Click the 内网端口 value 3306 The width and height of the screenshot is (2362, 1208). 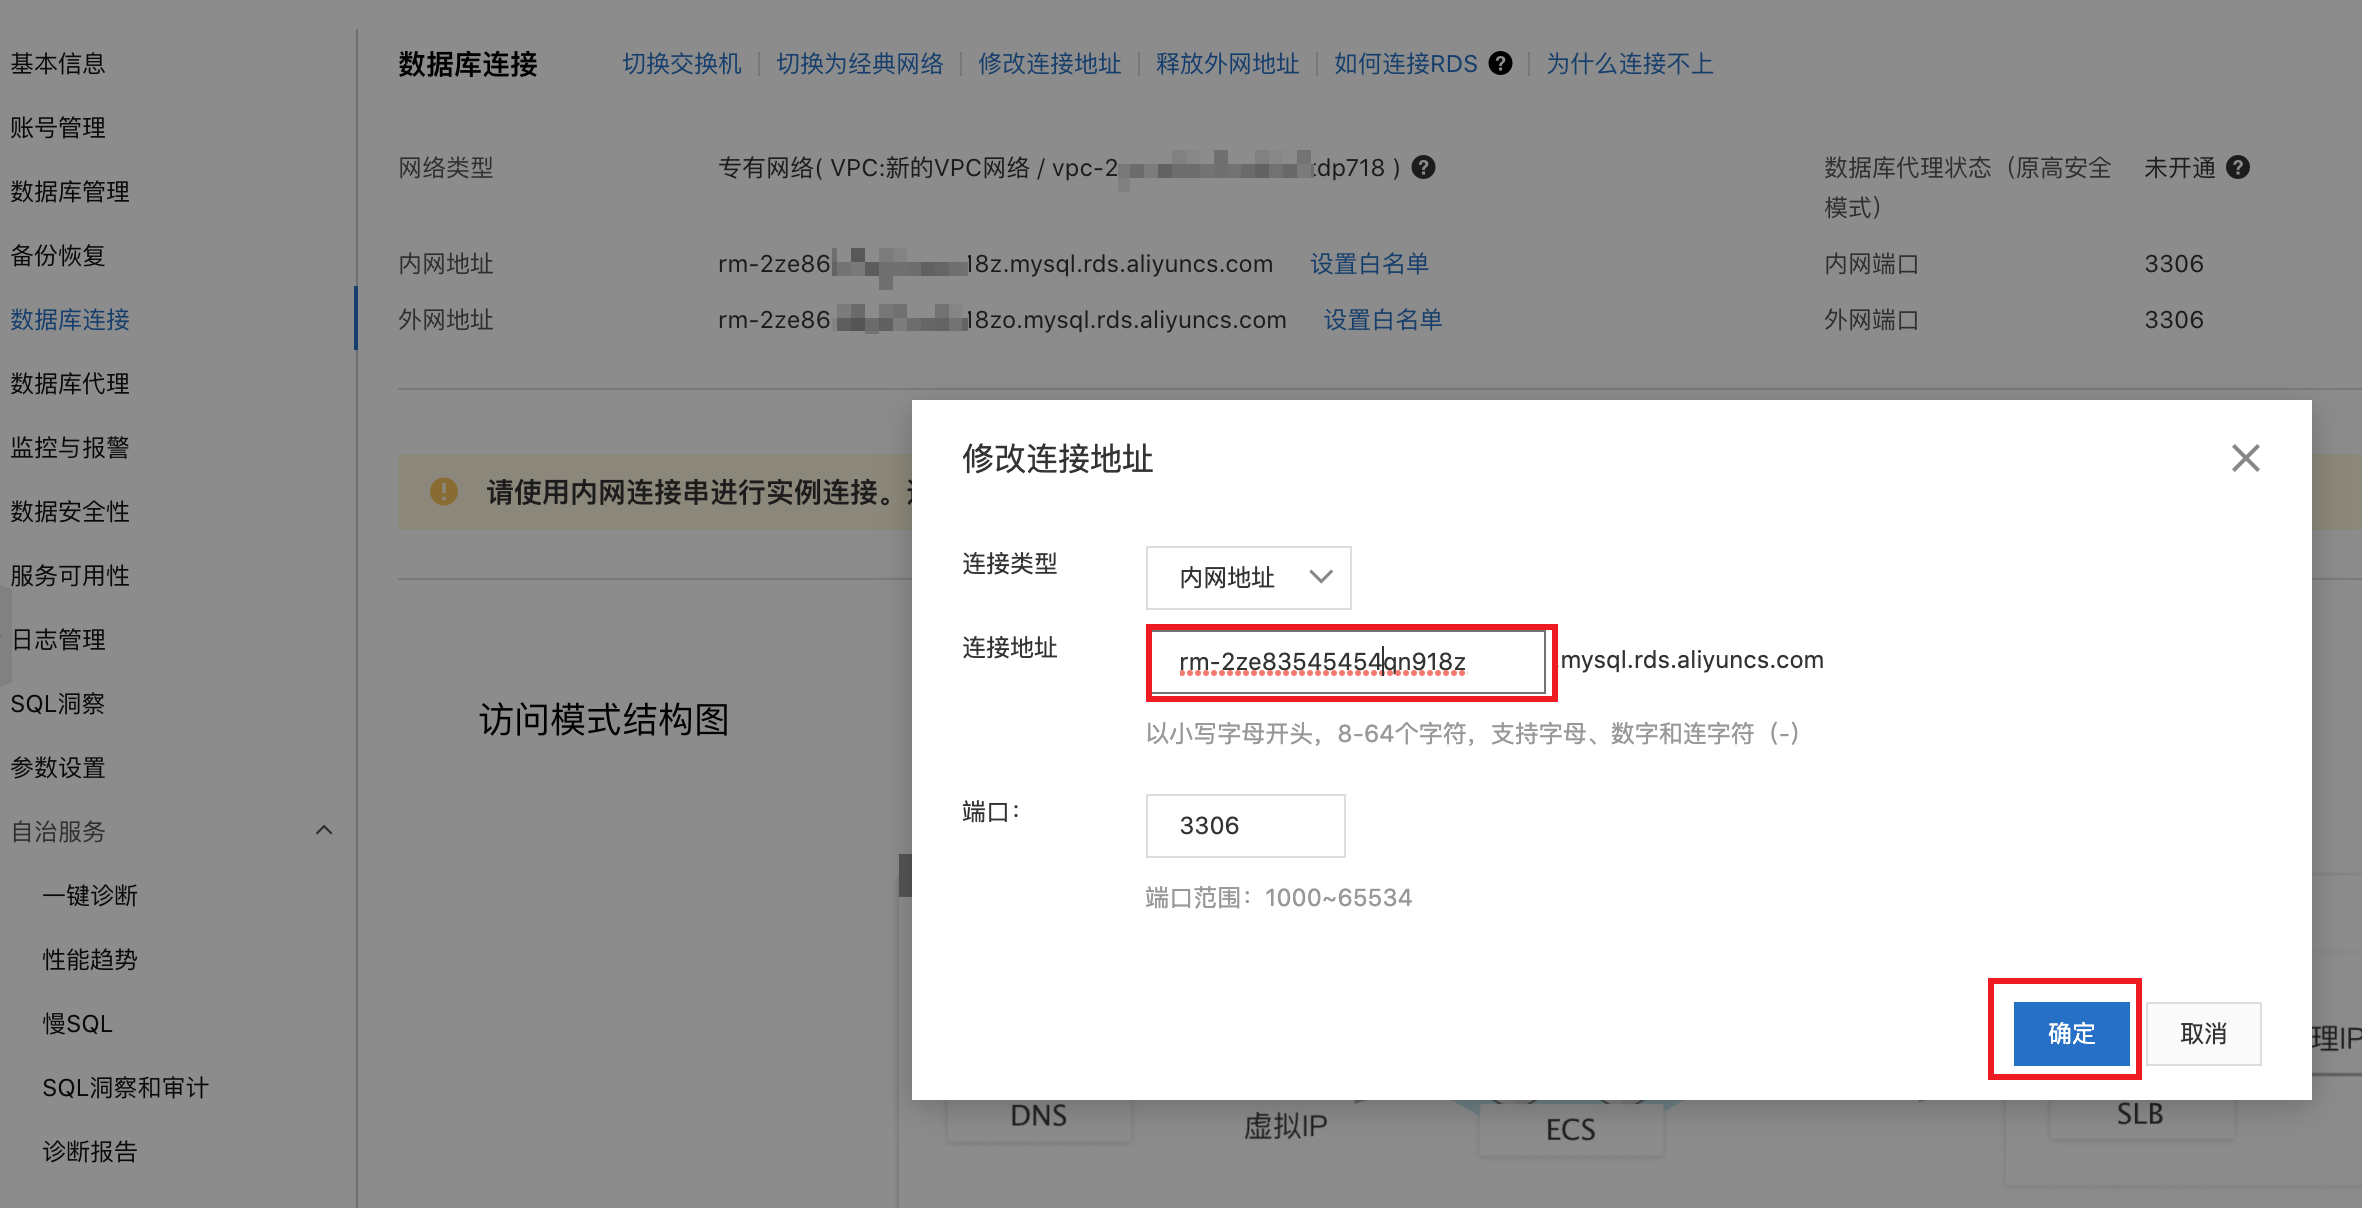[x=2173, y=263]
